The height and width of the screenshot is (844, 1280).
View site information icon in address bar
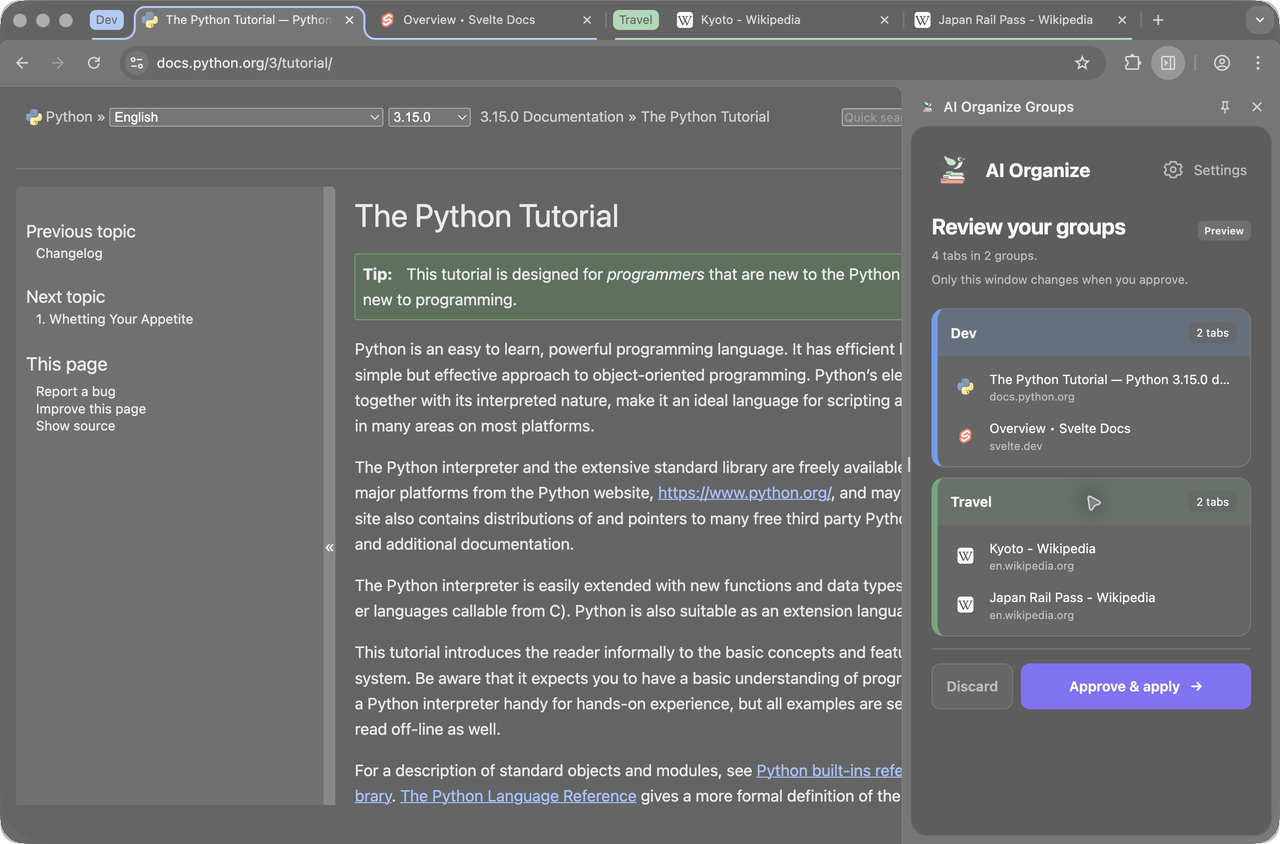(x=137, y=63)
